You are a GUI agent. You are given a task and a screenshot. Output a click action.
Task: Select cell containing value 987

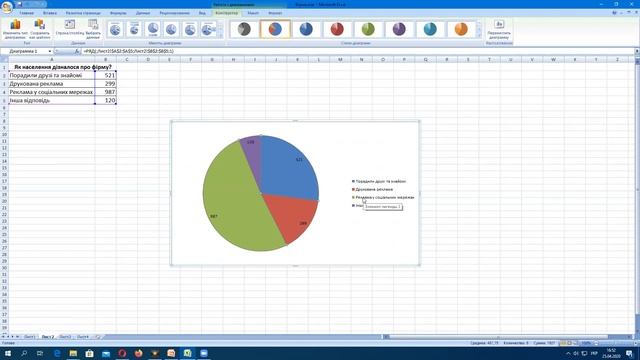[106, 92]
